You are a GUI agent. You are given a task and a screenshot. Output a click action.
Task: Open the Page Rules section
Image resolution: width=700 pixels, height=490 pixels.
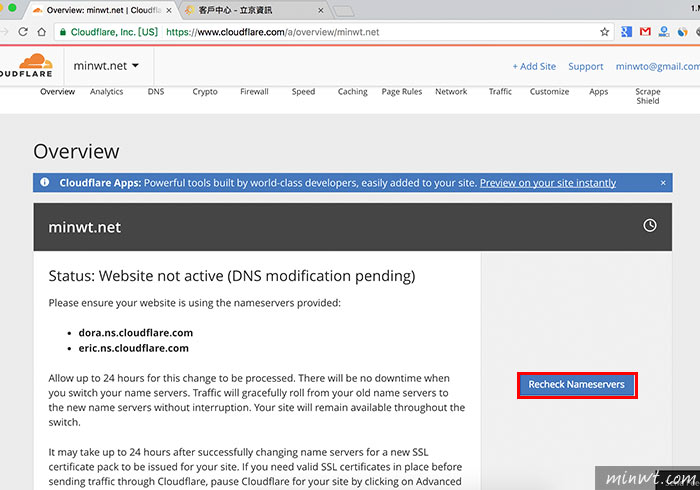[x=401, y=91]
